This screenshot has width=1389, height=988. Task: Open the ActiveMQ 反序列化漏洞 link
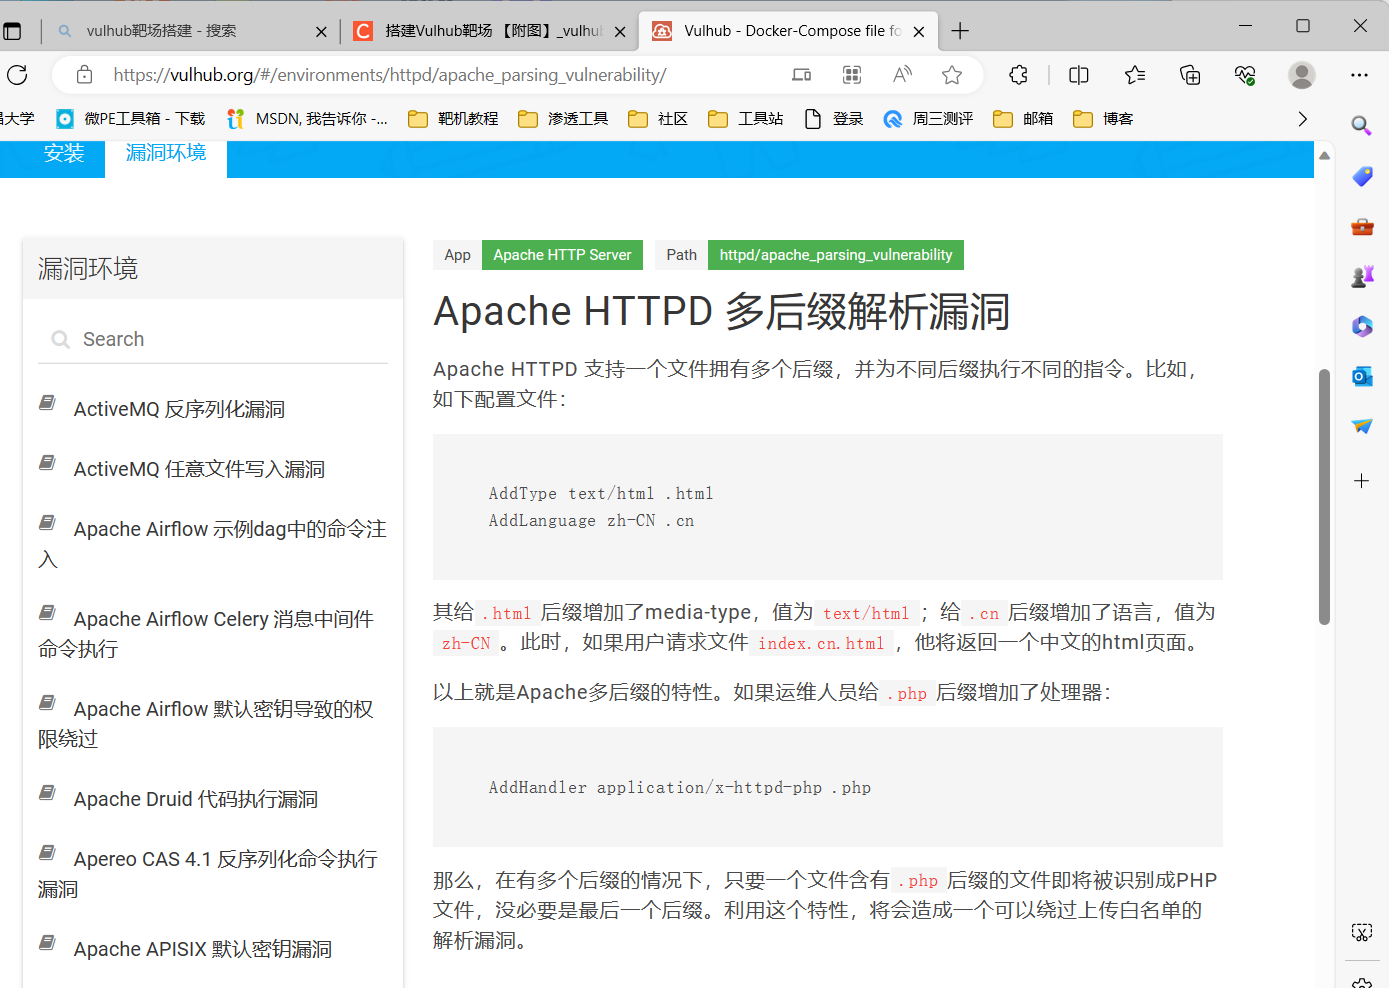[178, 408]
